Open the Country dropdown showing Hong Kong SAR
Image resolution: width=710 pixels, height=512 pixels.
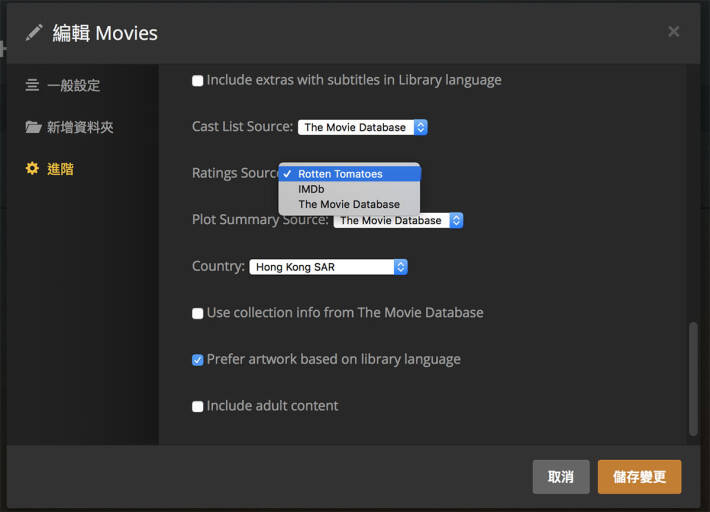tap(328, 267)
